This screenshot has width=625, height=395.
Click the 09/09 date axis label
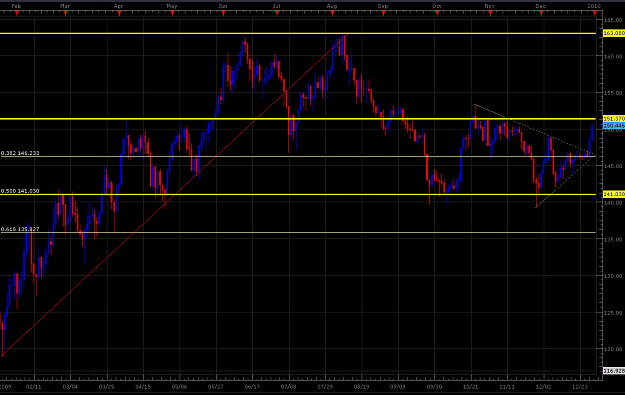[398, 387]
